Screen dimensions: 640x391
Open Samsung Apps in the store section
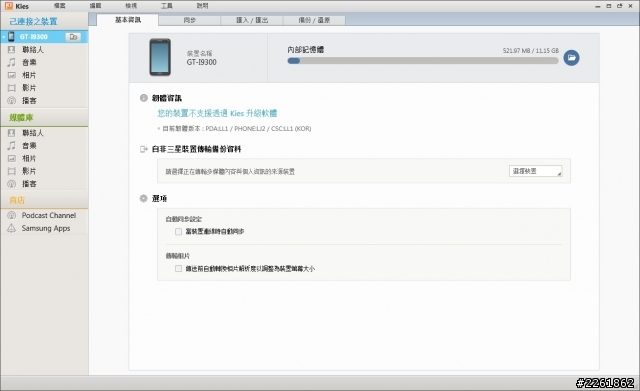pyautogui.click(x=46, y=228)
